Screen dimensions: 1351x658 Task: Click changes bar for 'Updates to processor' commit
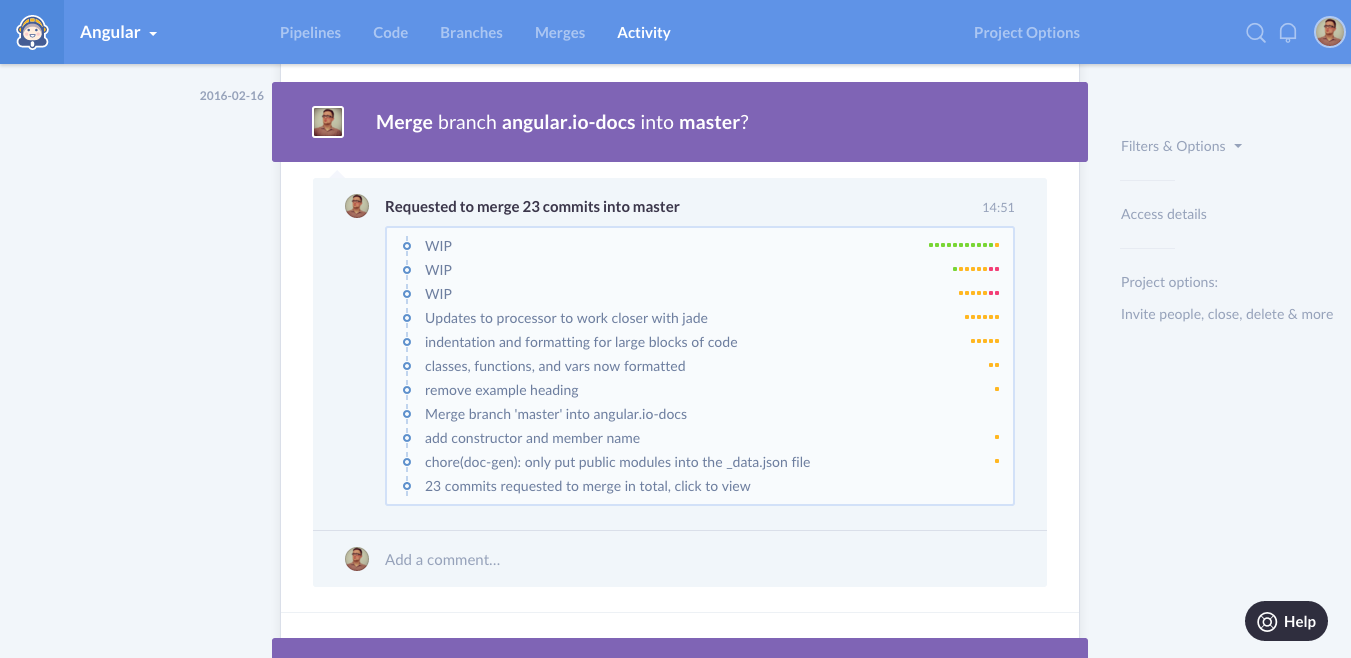click(982, 318)
